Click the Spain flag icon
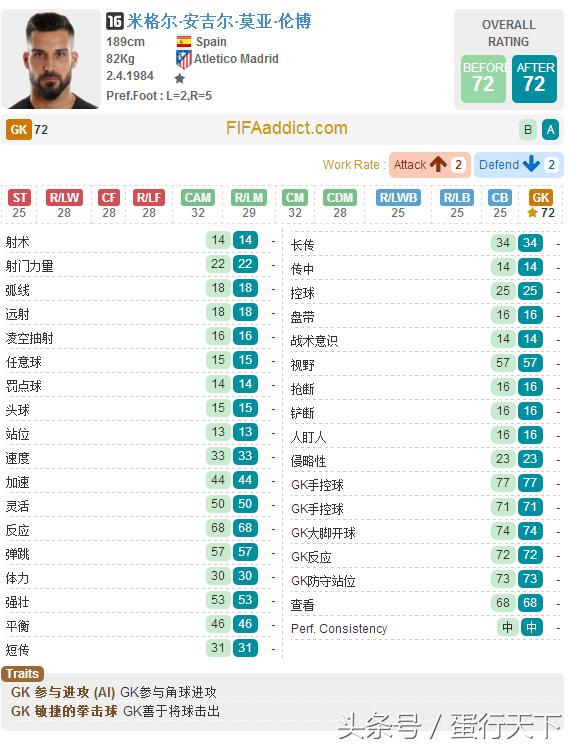This screenshot has height=750, width=579. pos(184,42)
